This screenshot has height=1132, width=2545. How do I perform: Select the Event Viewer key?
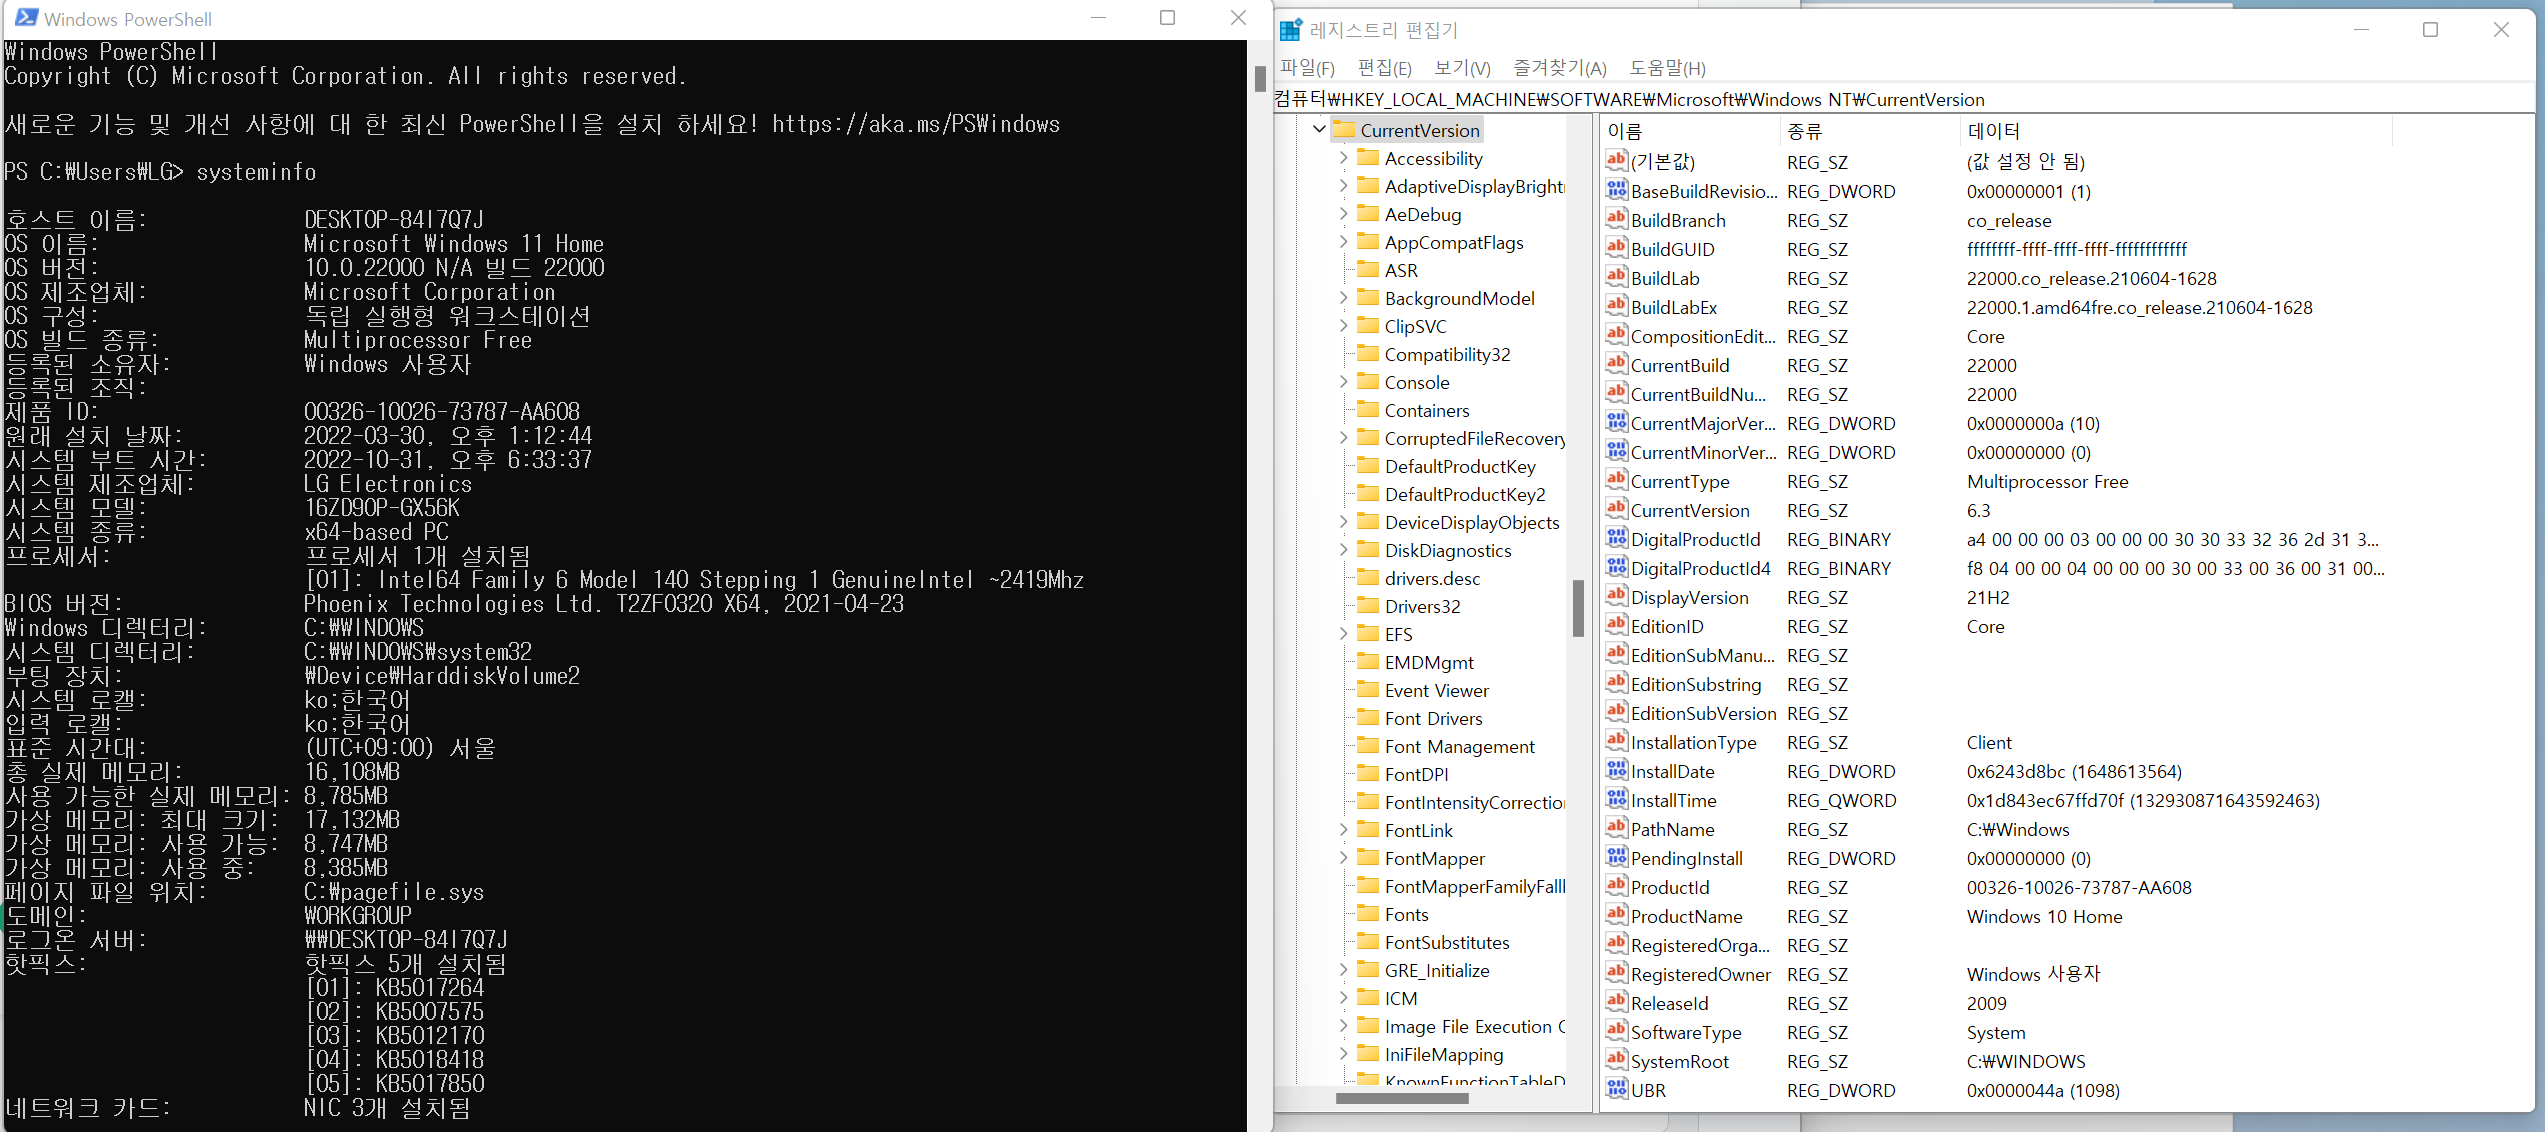click(x=1436, y=690)
